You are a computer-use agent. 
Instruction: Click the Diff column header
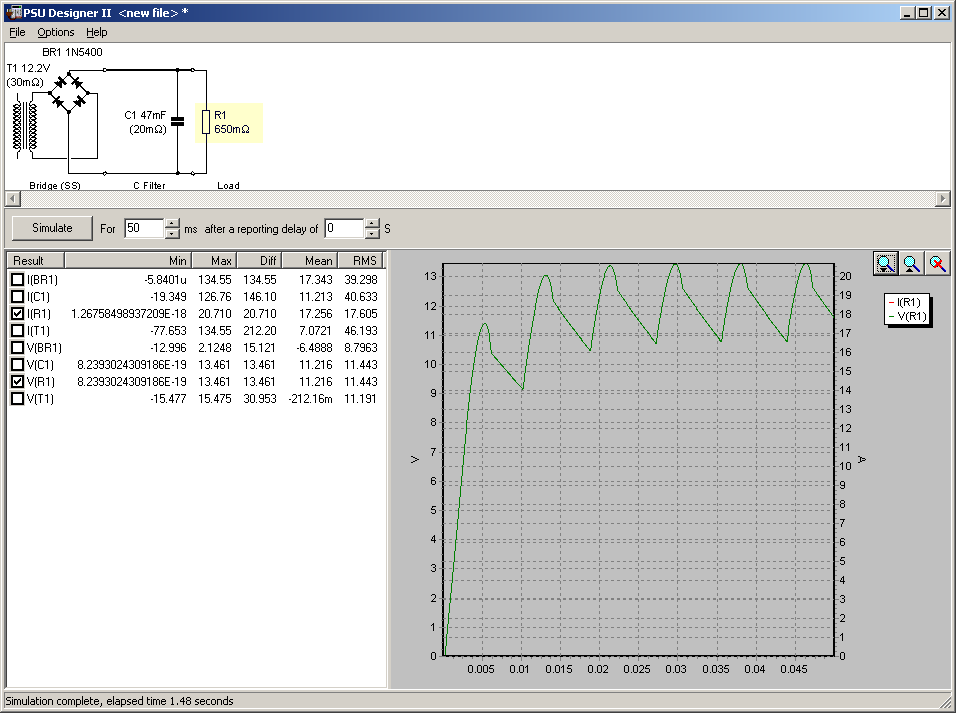tap(259, 260)
